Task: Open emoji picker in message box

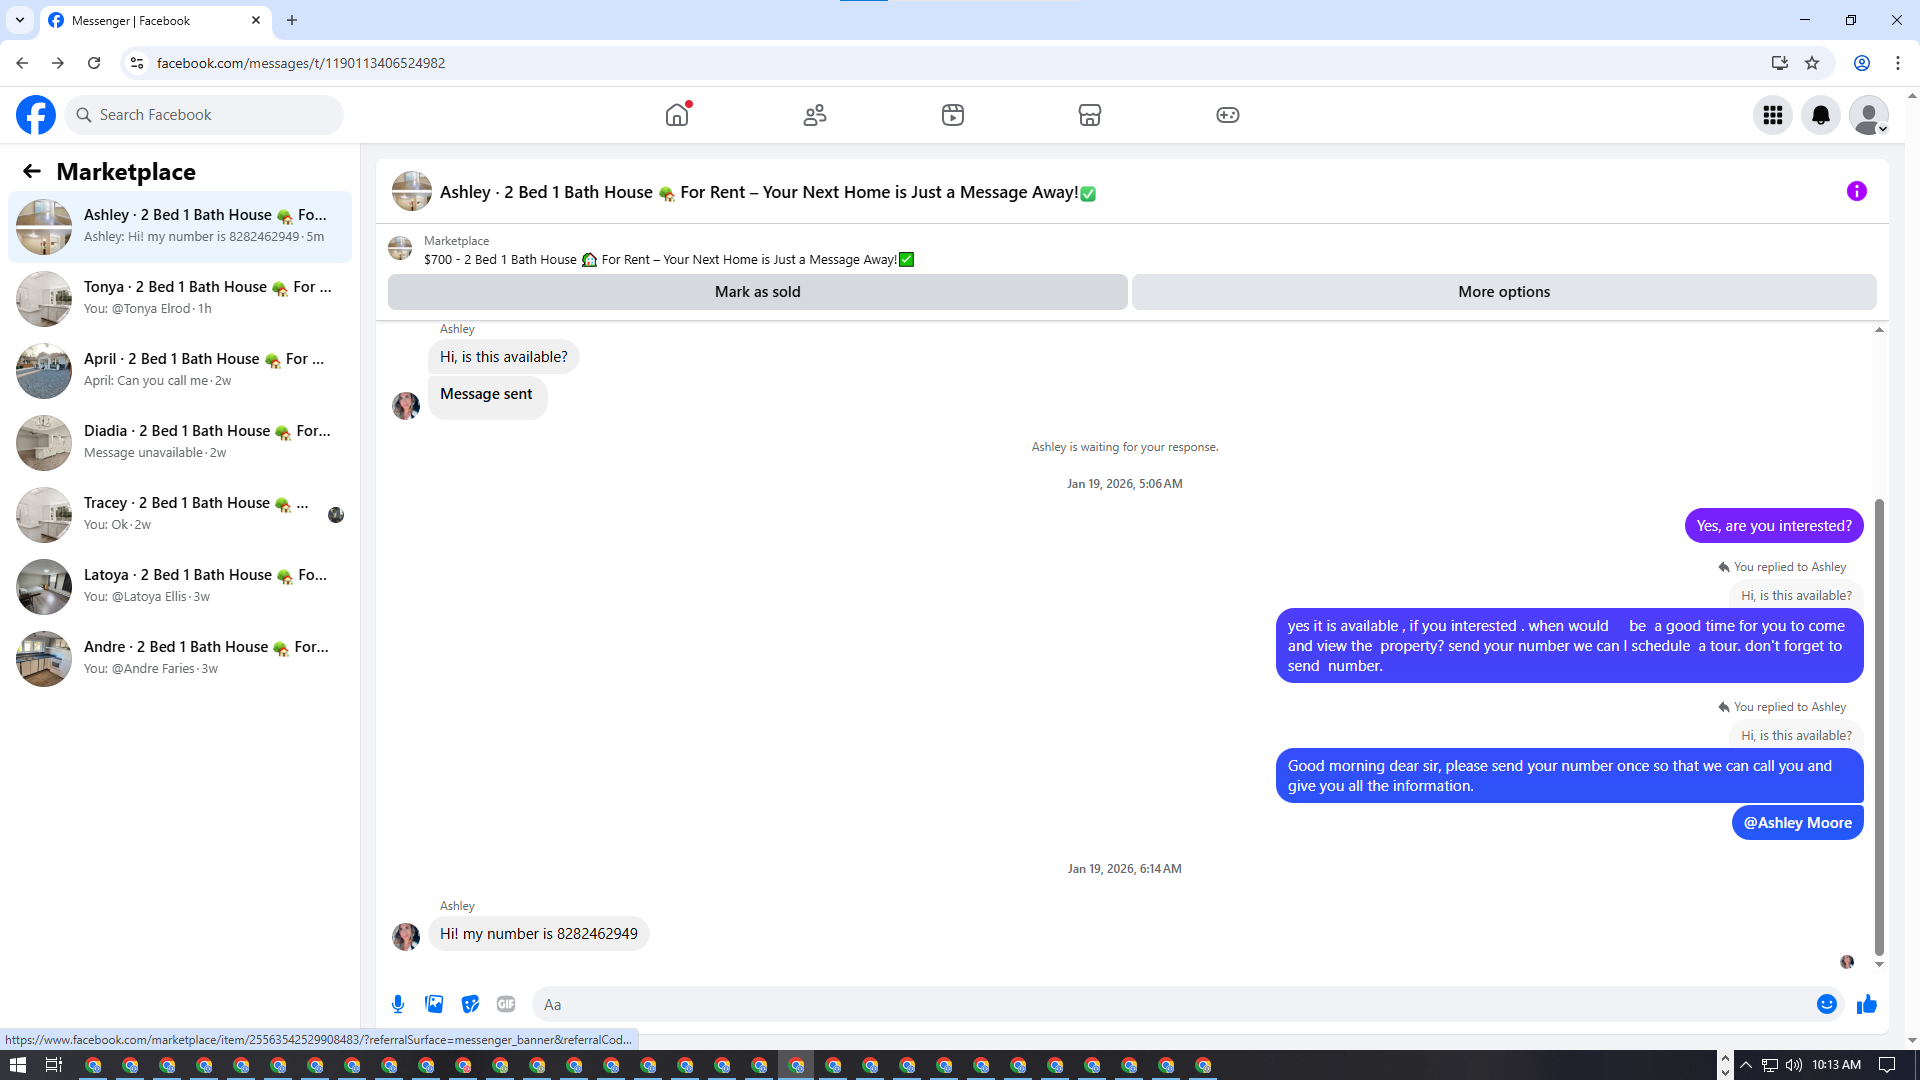Action: pyautogui.click(x=1826, y=1004)
